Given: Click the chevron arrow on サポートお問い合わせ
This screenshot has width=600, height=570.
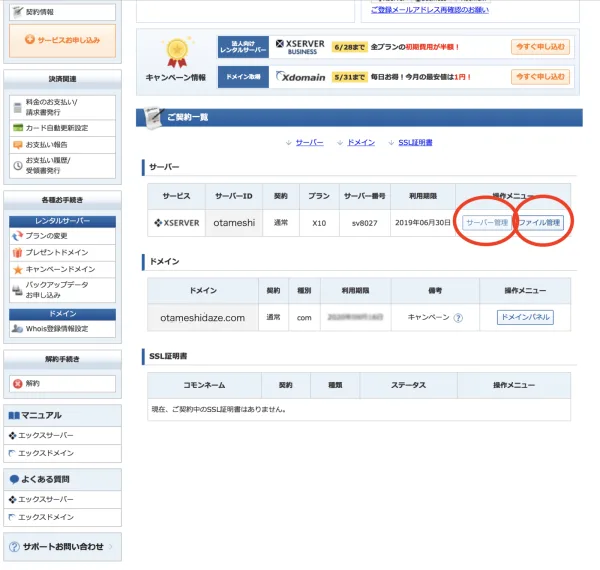Looking at the screenshot, I should click(111, 547).
